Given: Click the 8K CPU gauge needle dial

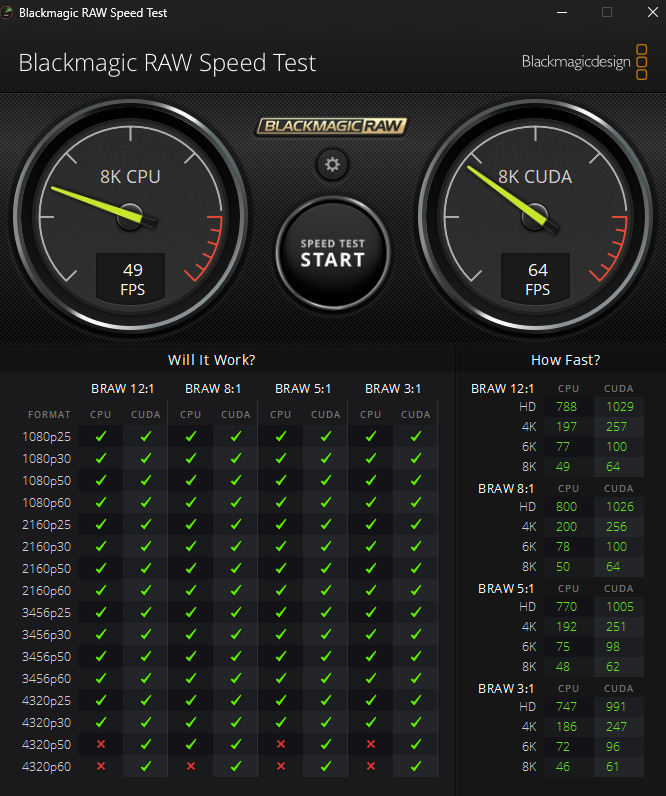Looking at the screenshot, I should tap(130, 217).
